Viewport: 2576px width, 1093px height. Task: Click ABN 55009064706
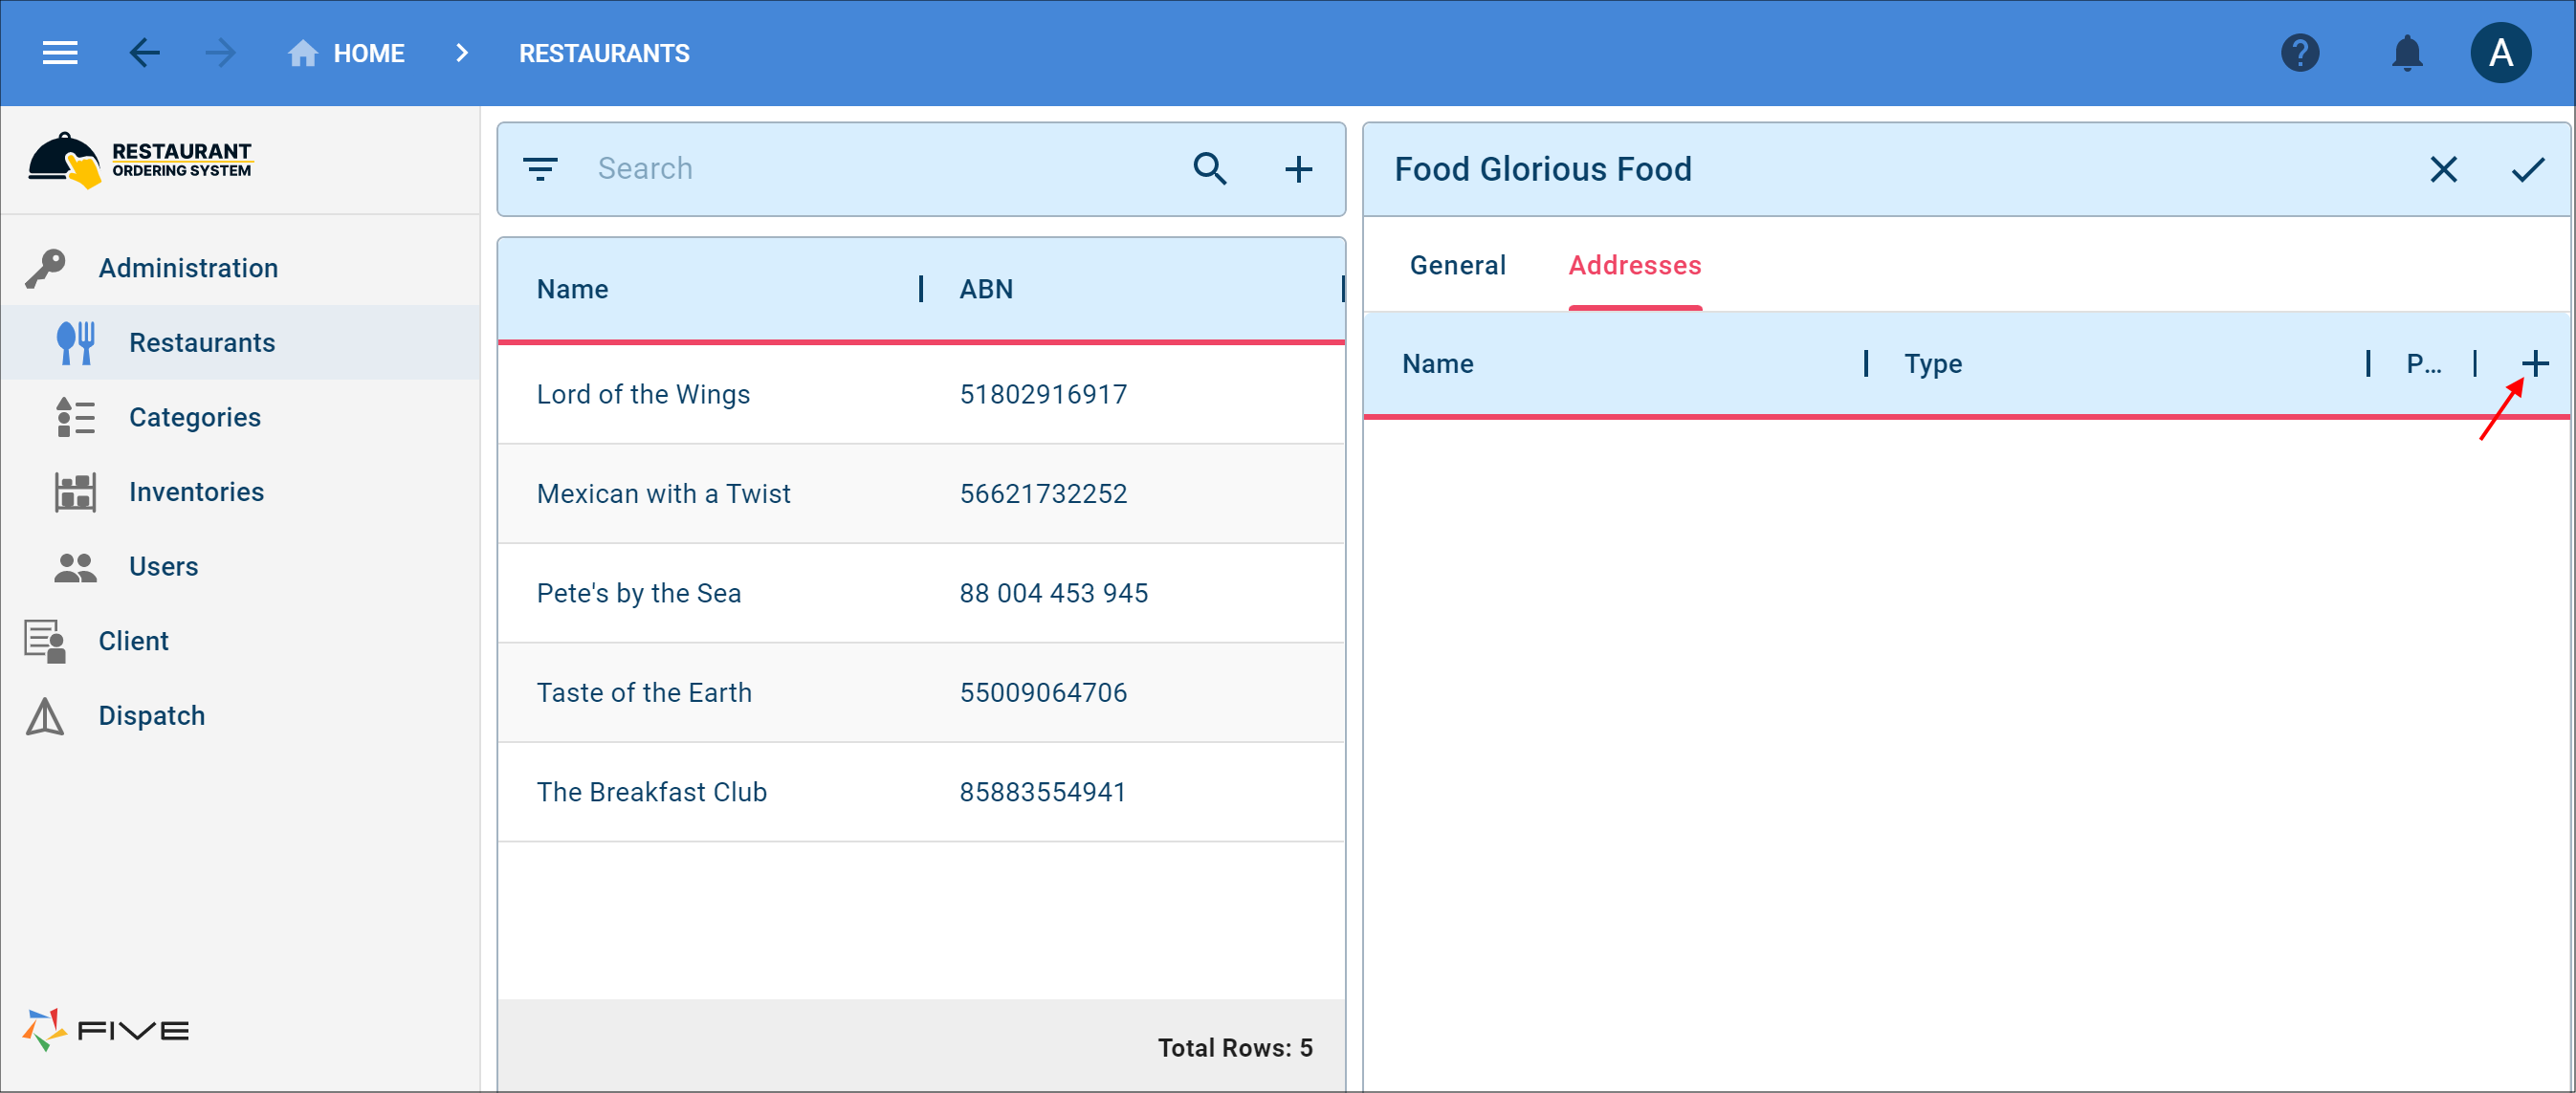(x=1043, y=693)
